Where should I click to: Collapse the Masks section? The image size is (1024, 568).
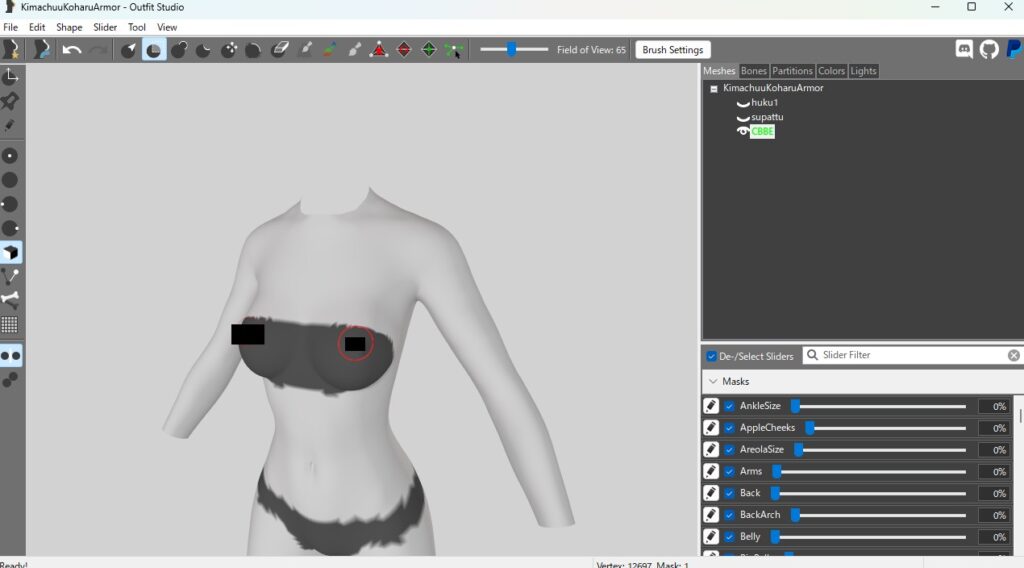tap(712, 381)
